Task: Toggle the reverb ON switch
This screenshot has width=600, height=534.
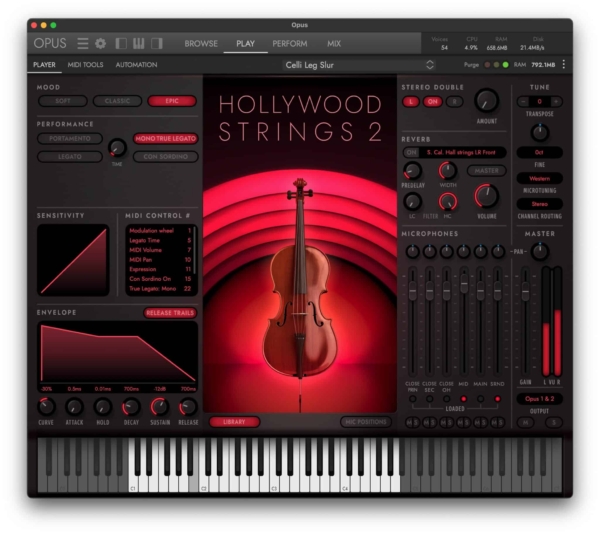Action: (x=411, y=153)
